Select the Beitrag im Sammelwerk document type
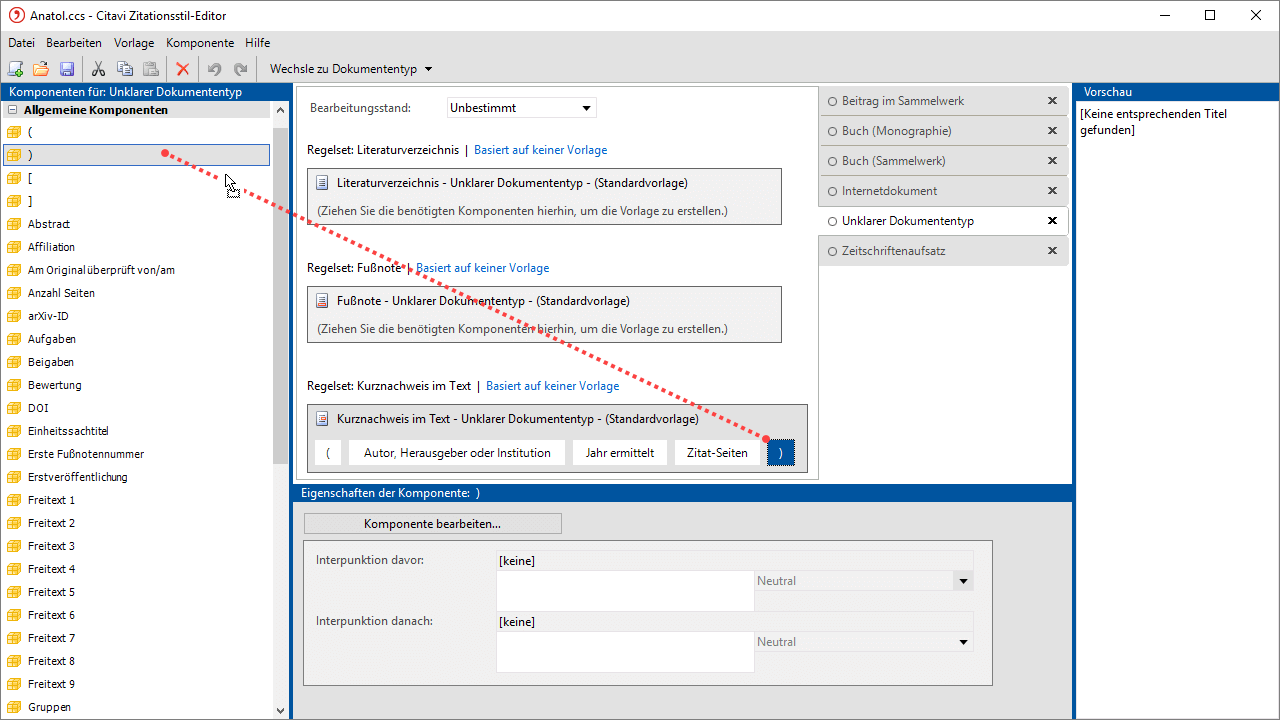Screen dimensions: 1280x720 click(832, 101)
